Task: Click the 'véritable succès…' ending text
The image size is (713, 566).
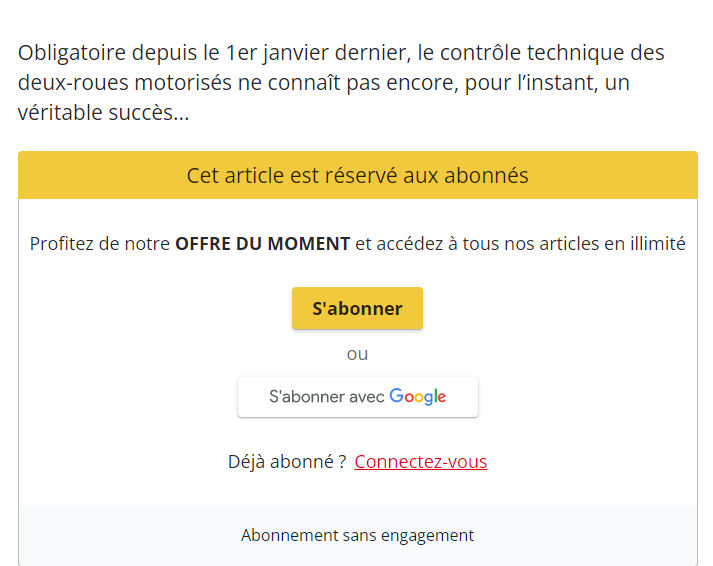Action: tap(103, 112)
